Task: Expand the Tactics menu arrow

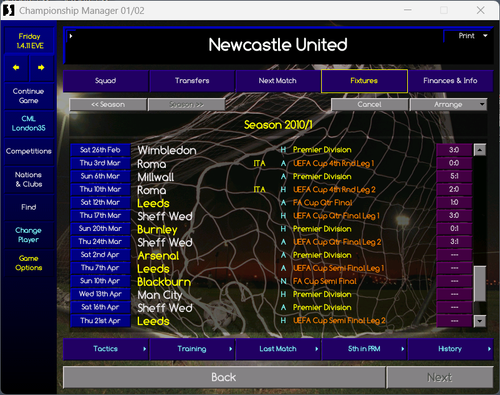Action: [x=144, y=349]
